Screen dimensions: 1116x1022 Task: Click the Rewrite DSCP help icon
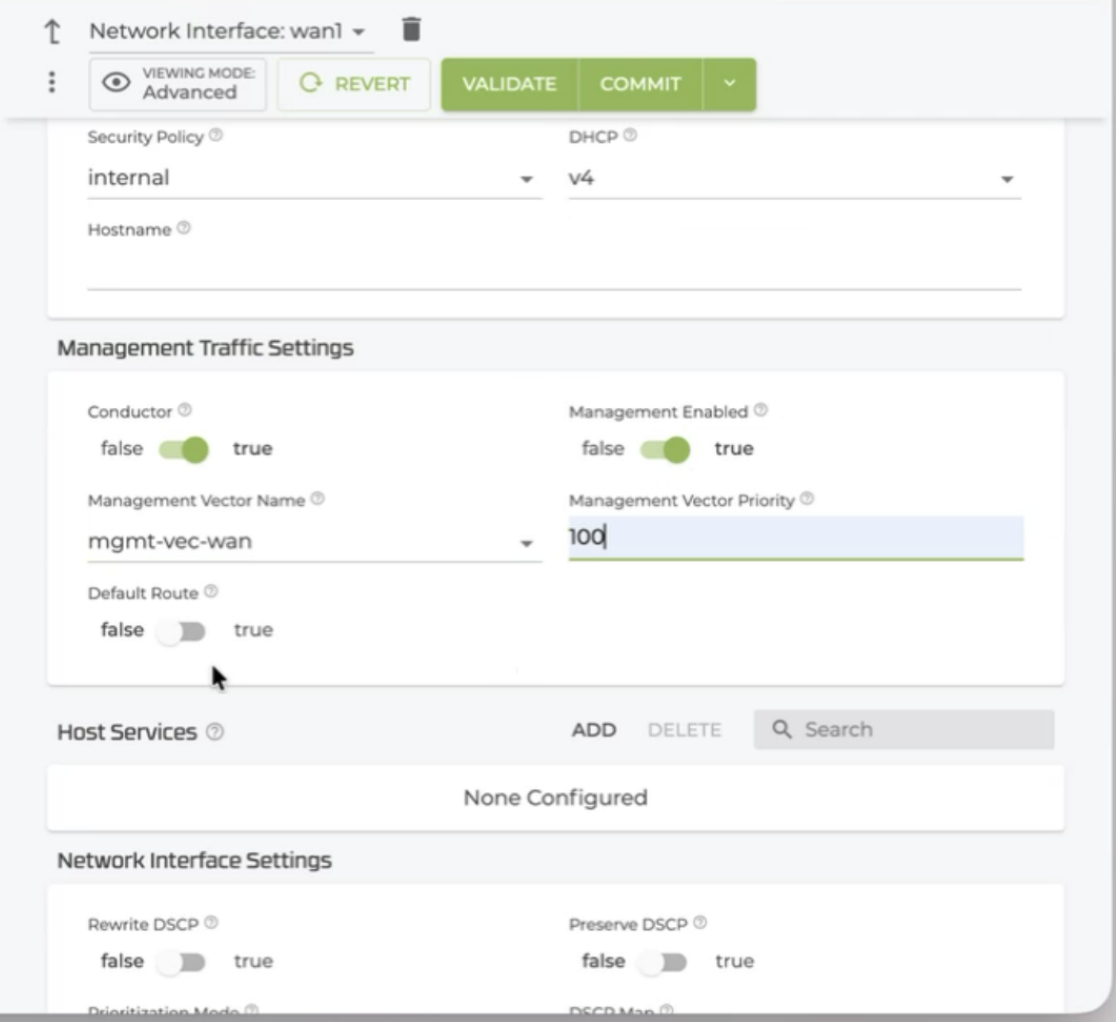coord(211,922)
